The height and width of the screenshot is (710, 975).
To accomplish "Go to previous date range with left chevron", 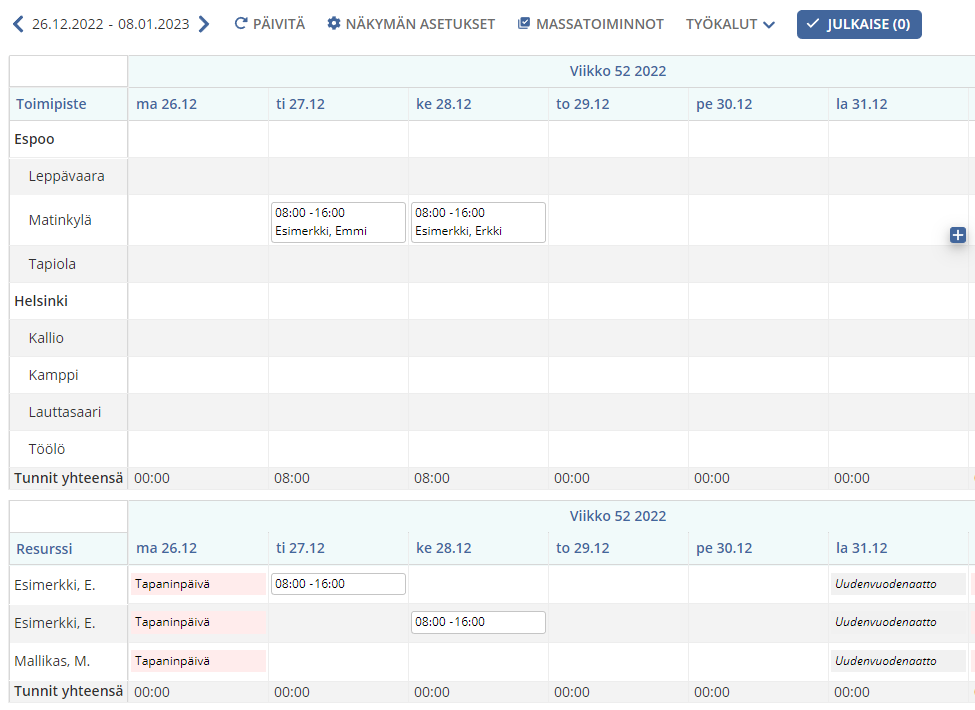I will 18,24.
